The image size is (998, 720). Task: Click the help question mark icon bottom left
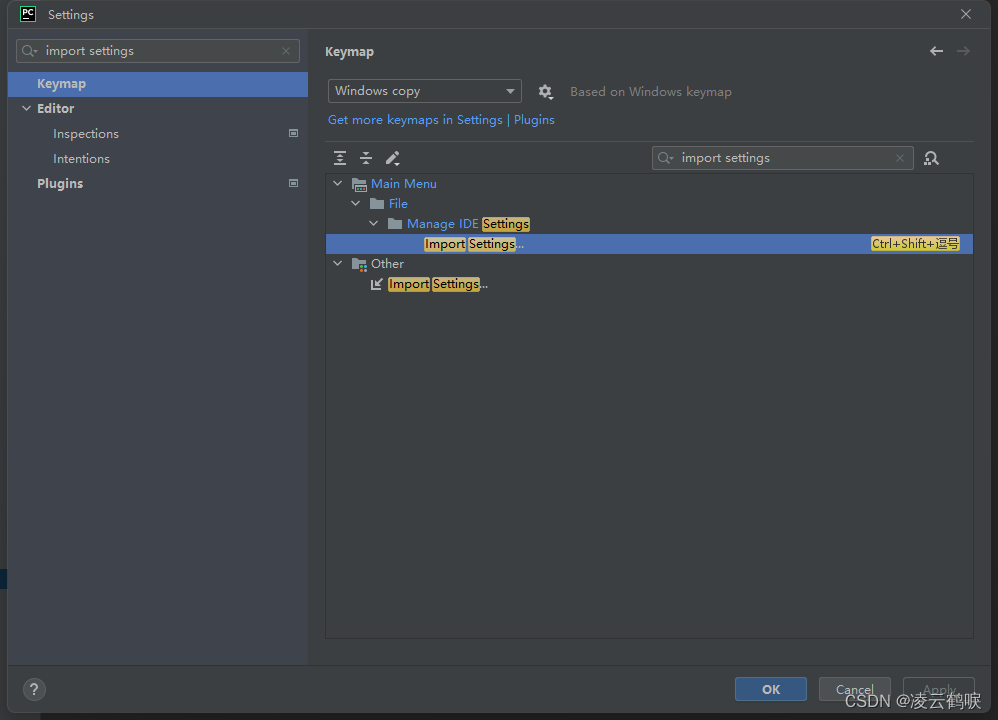tap(34, 689)
